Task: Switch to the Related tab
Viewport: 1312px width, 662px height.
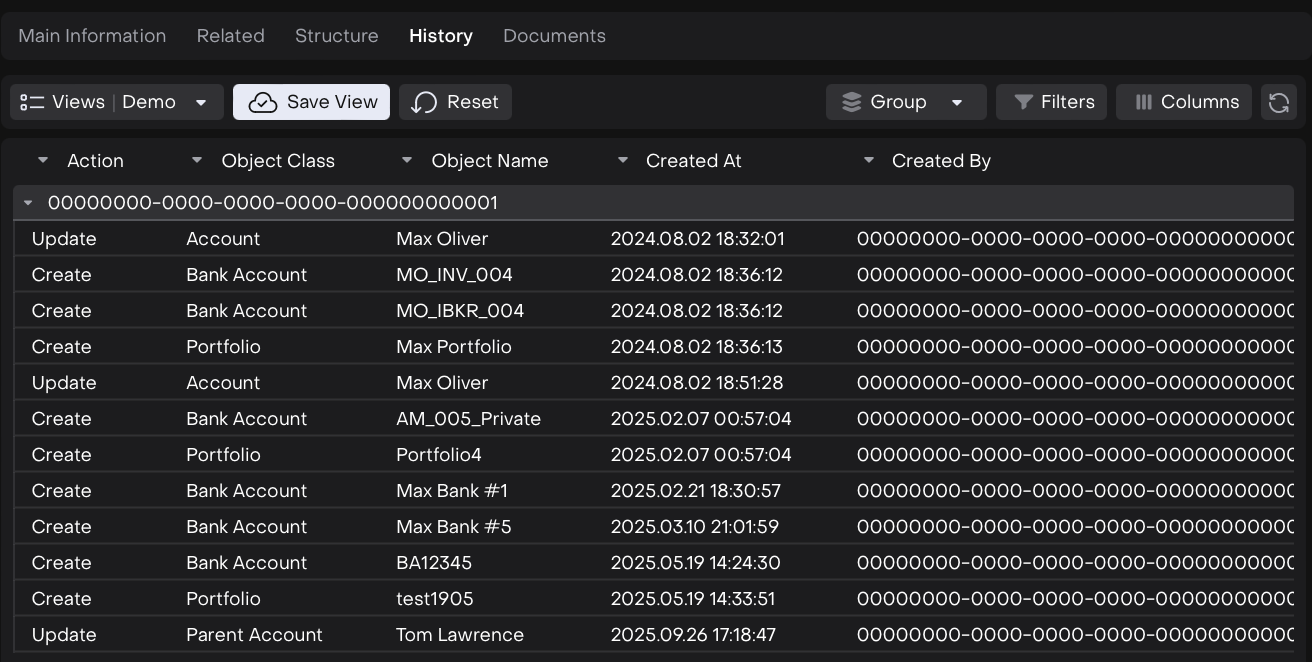Action: [x=230, y=36]
